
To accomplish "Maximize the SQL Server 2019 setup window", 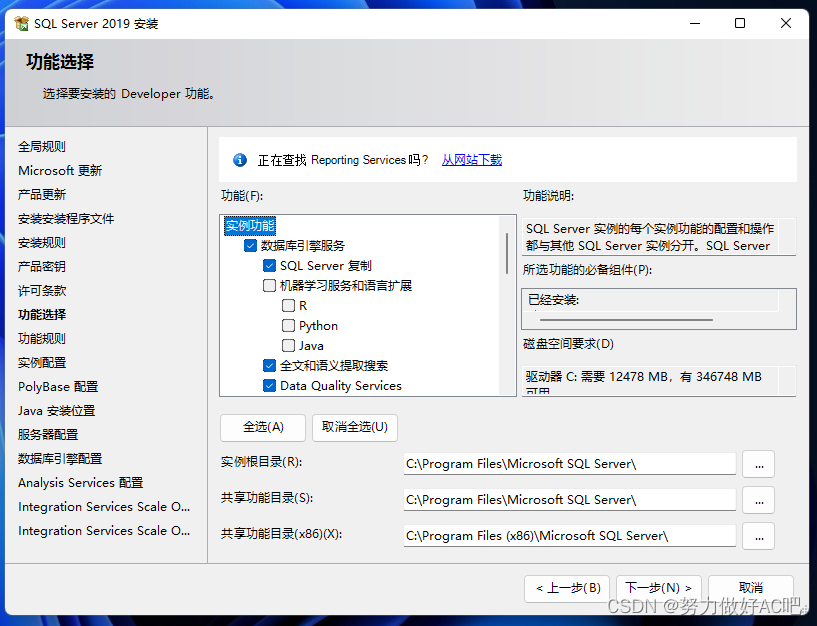I will [739, 23].
